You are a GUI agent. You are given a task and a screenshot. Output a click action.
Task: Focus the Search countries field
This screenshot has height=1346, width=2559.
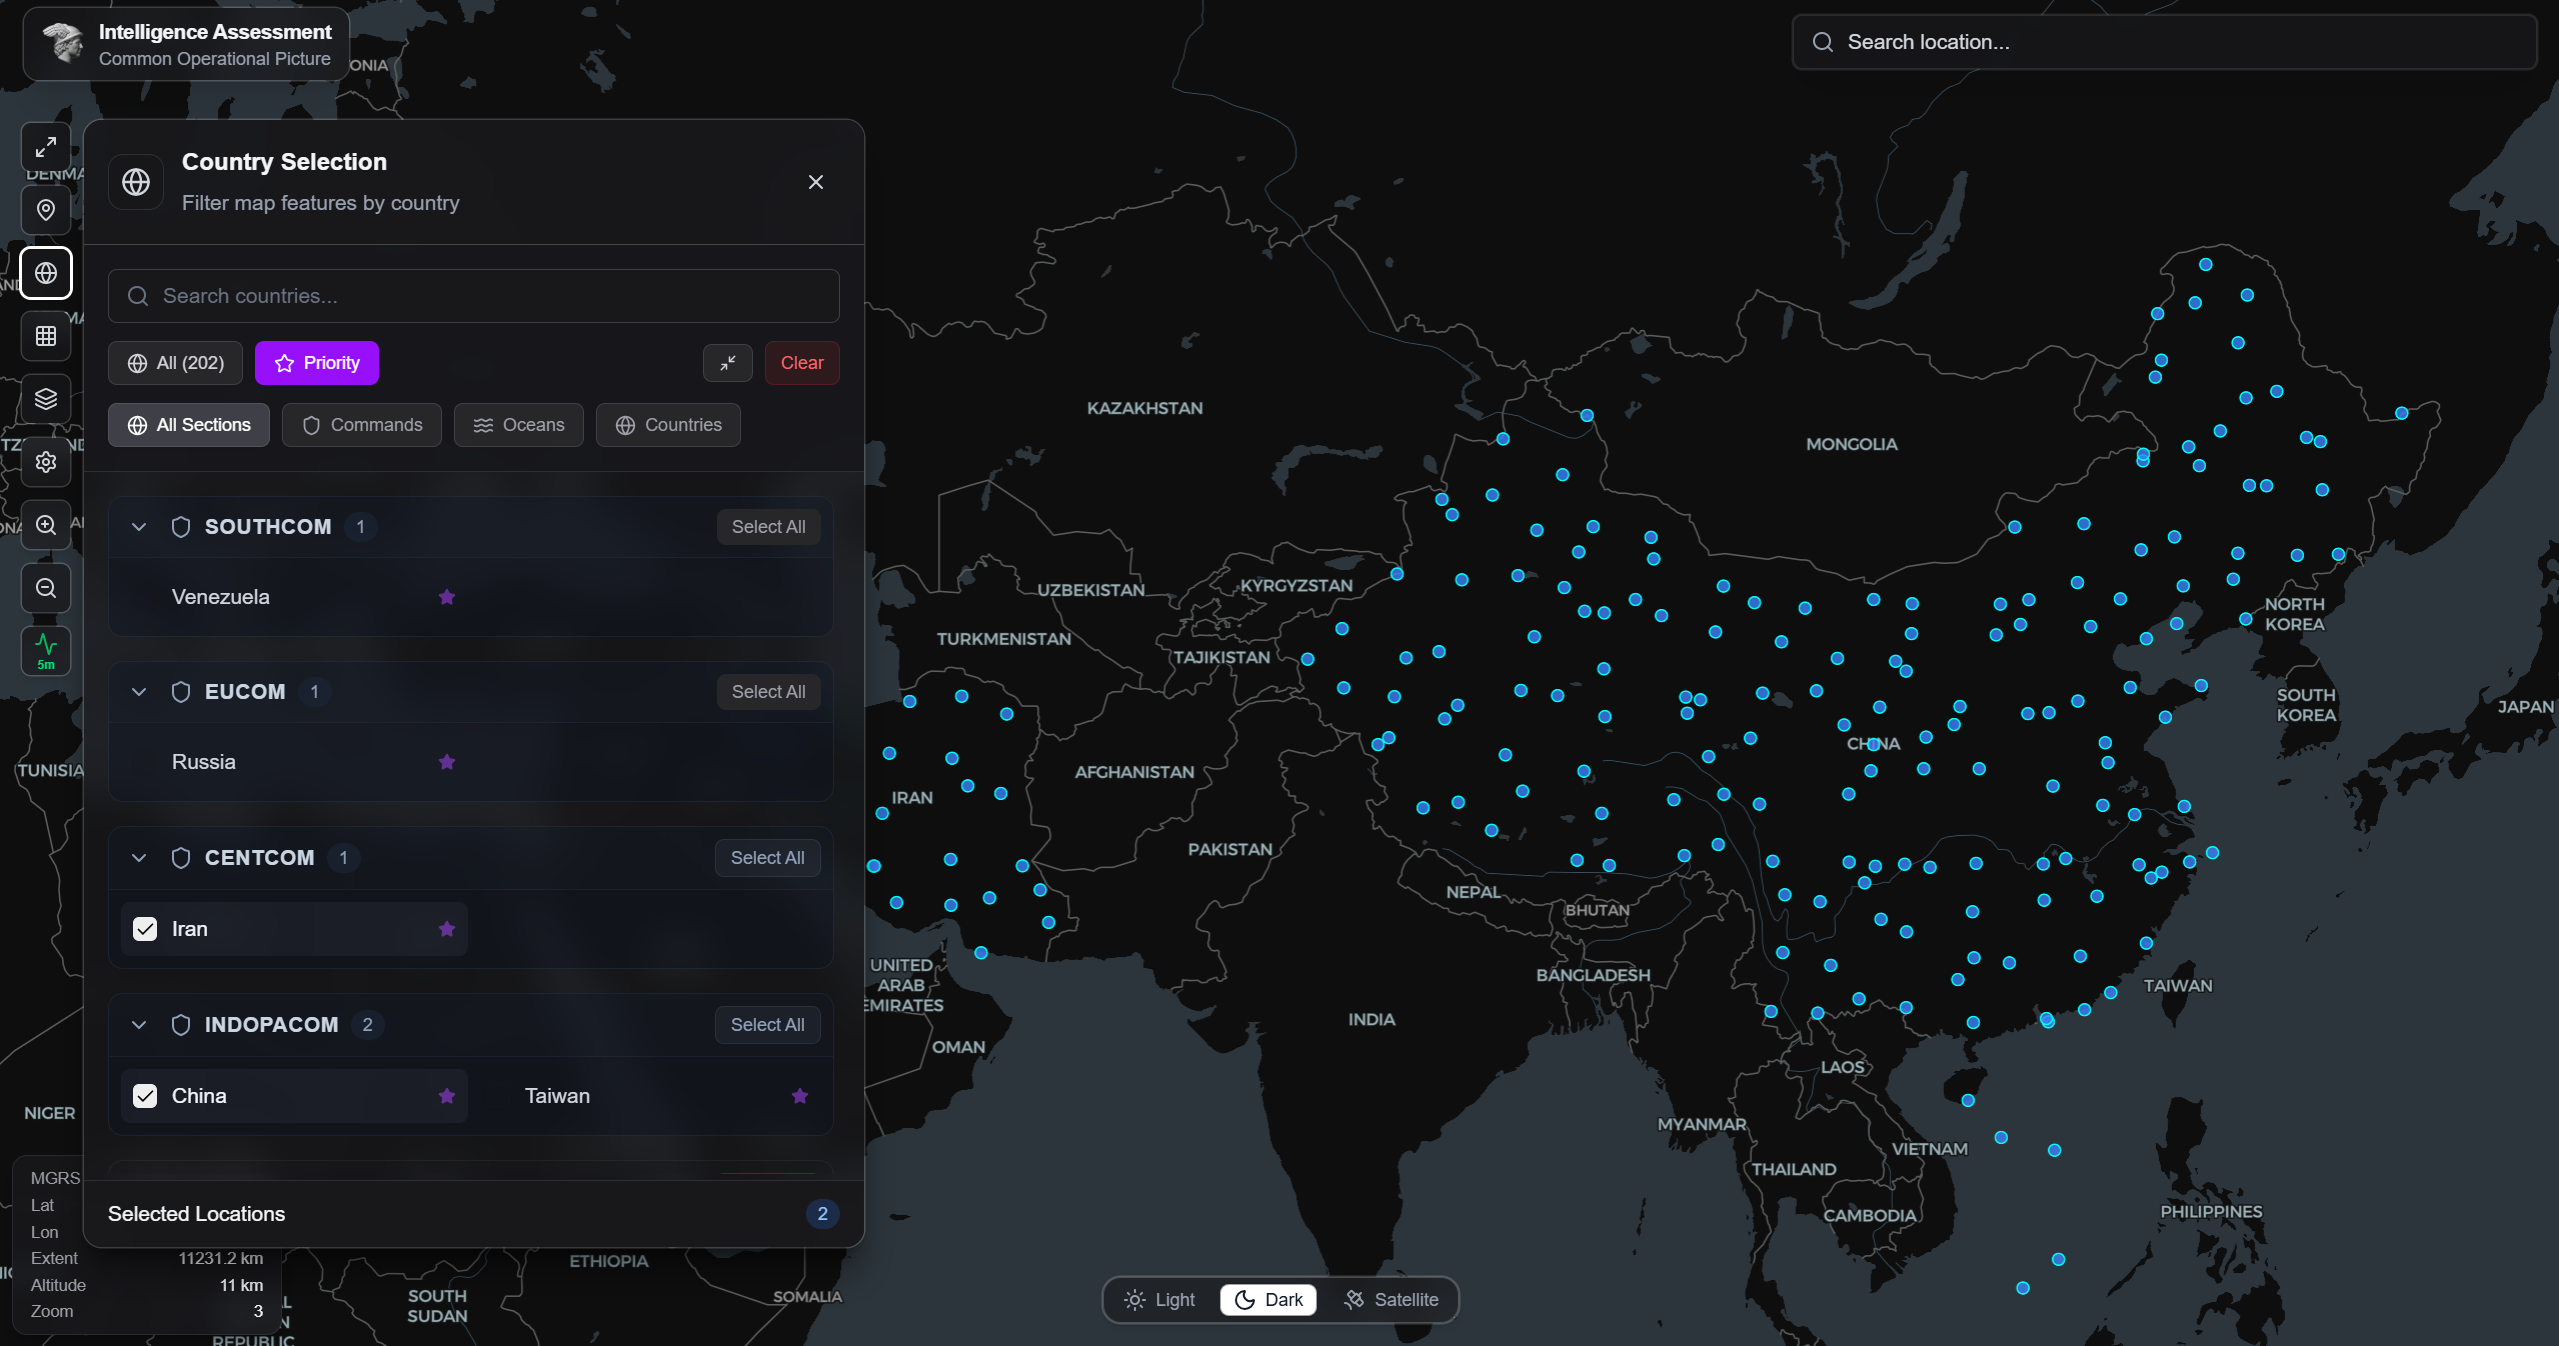point(473,296)
